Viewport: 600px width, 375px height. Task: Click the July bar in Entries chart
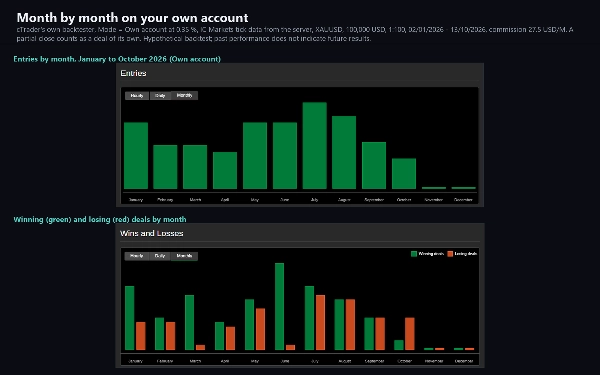tap(315, 145)
